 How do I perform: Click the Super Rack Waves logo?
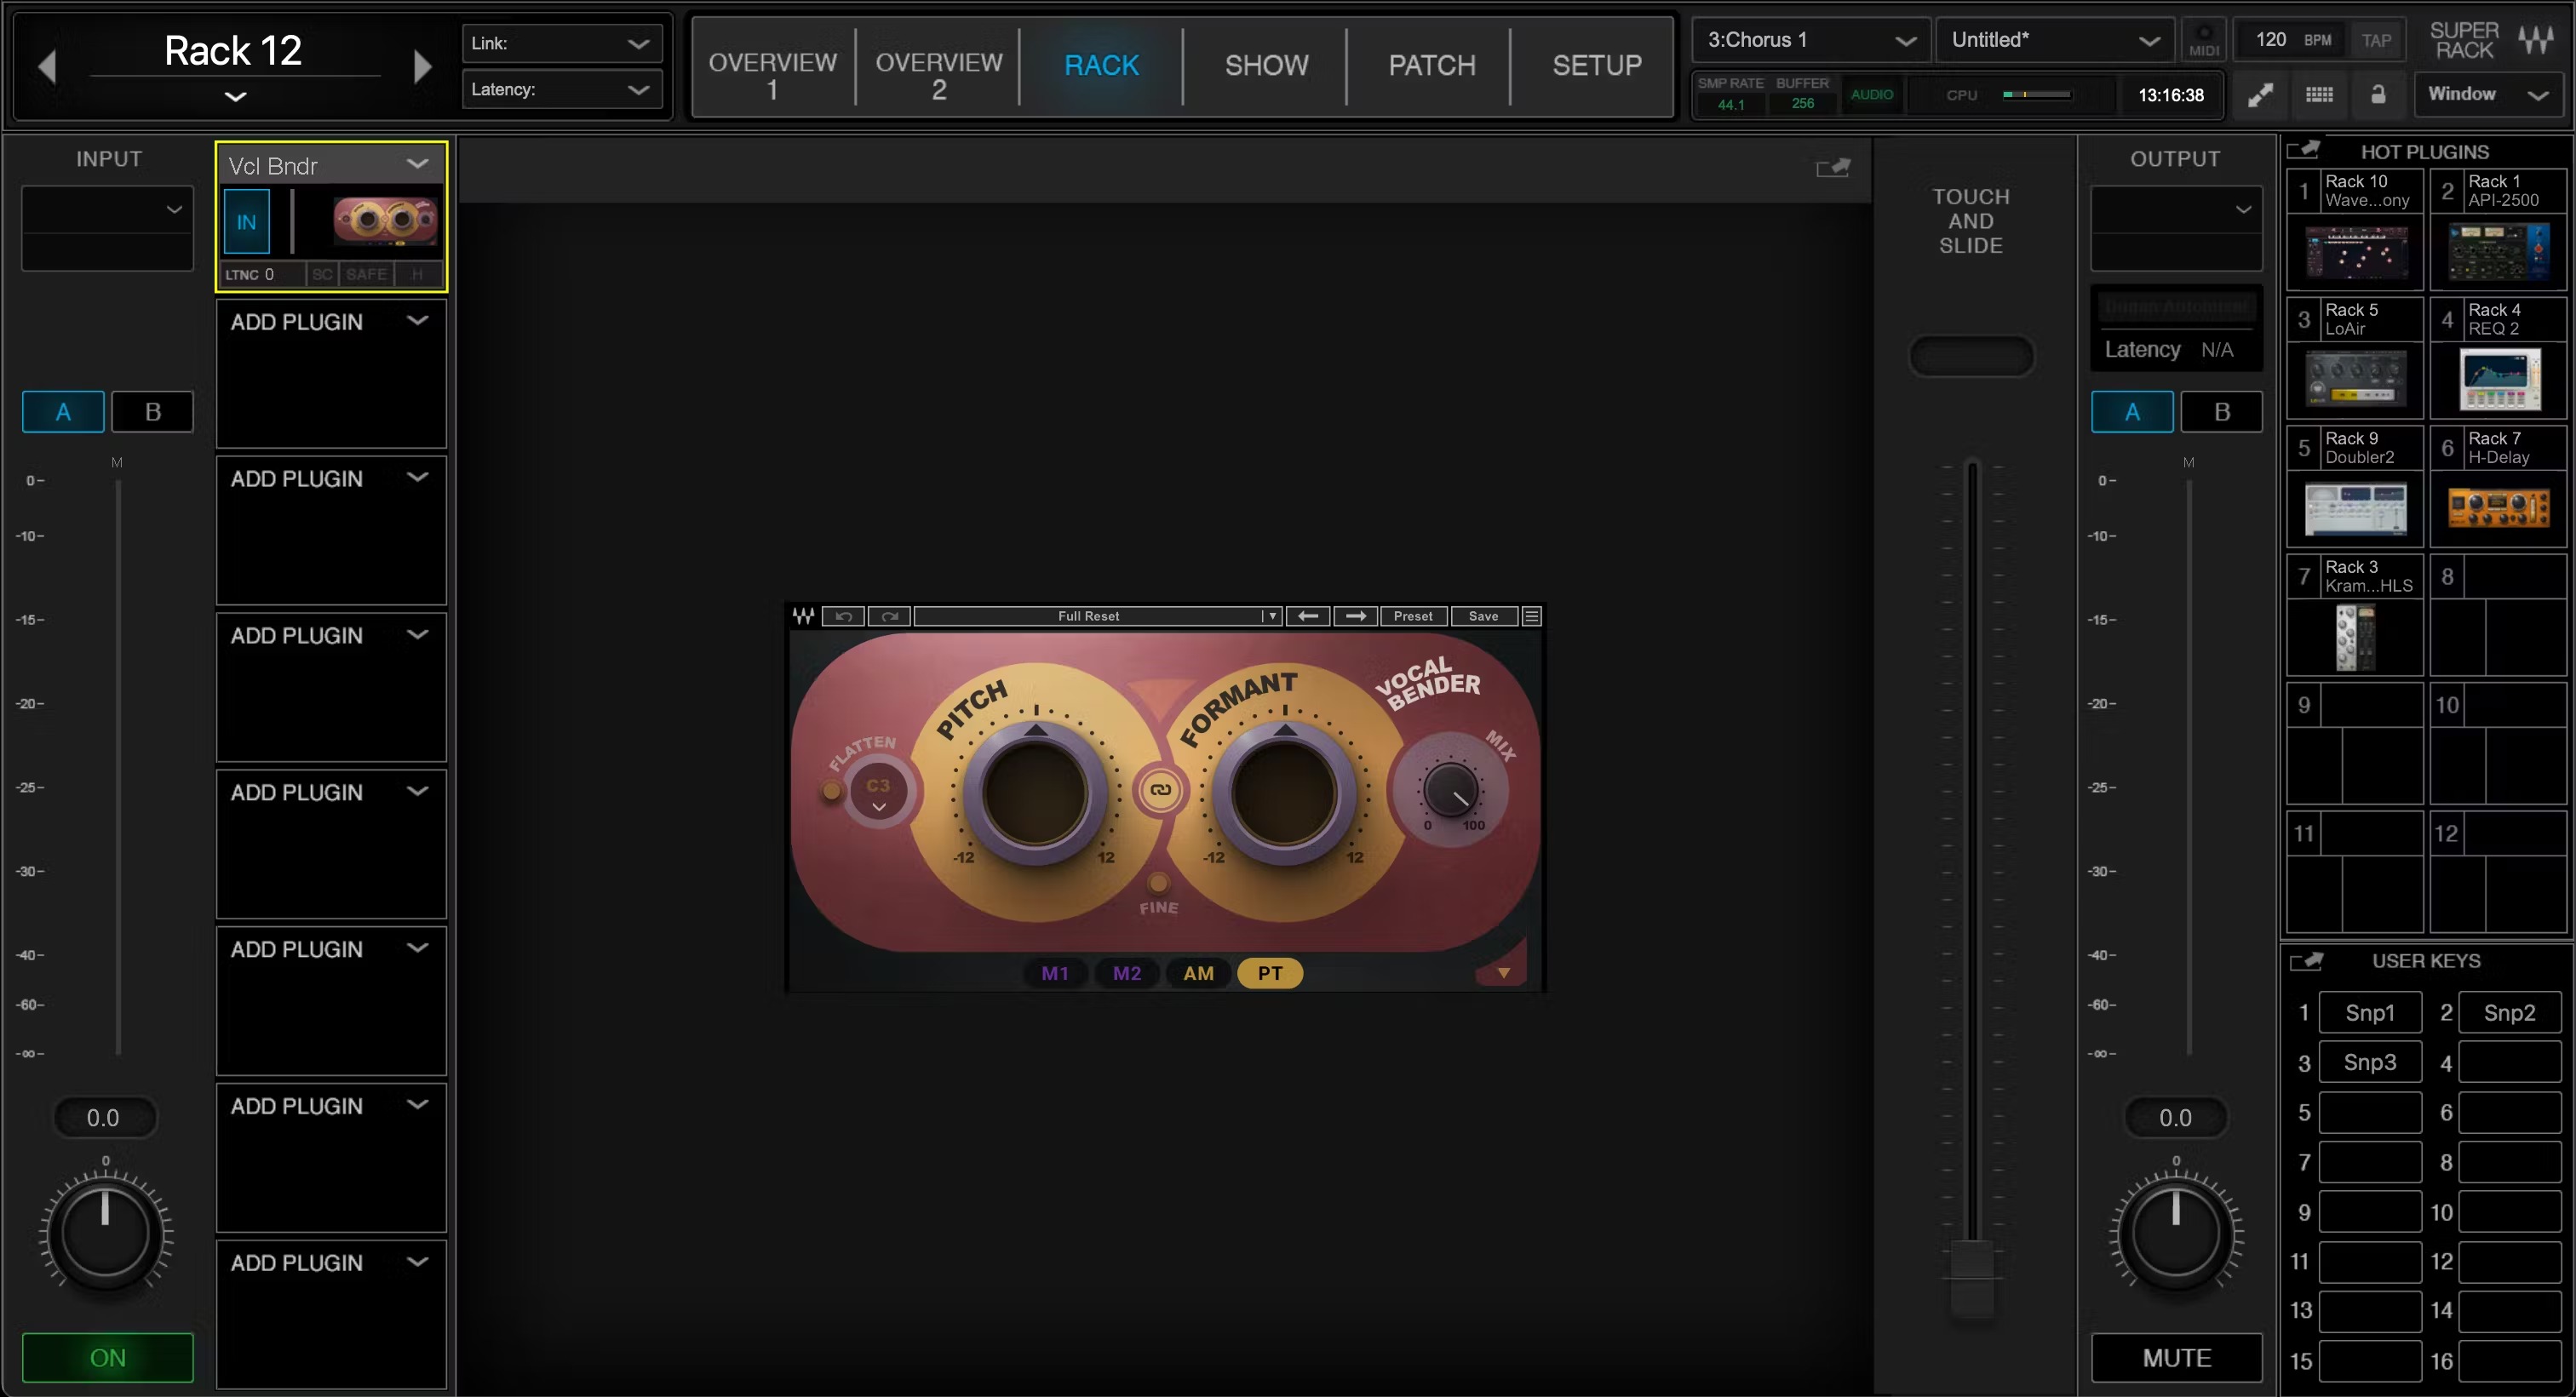(x=2535, y=41)
